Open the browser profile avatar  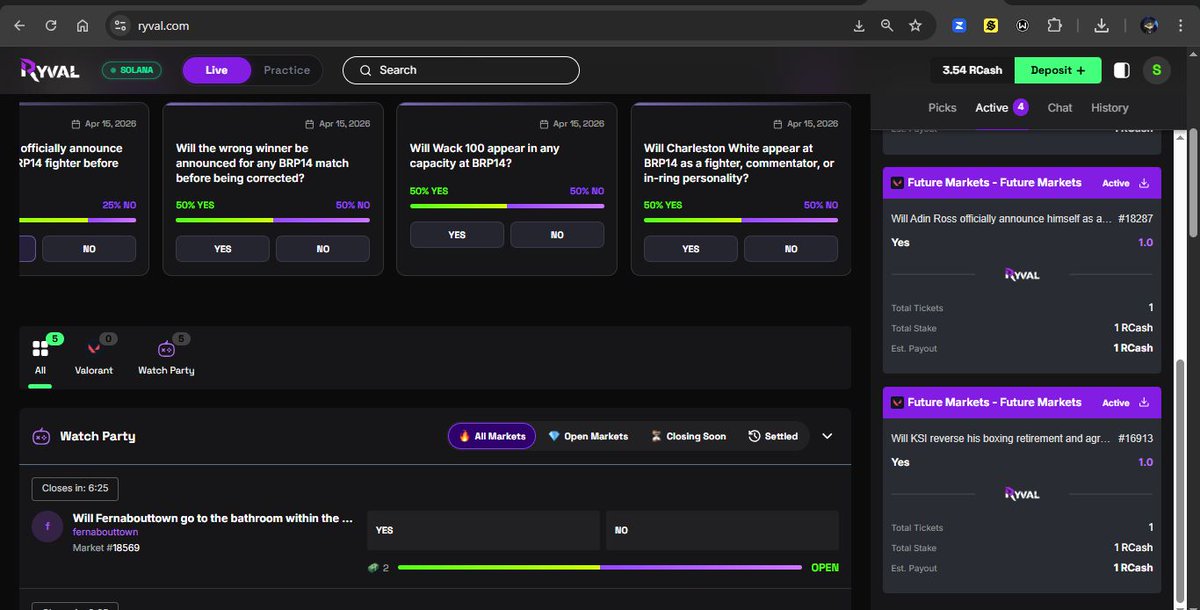point(1149,26)
